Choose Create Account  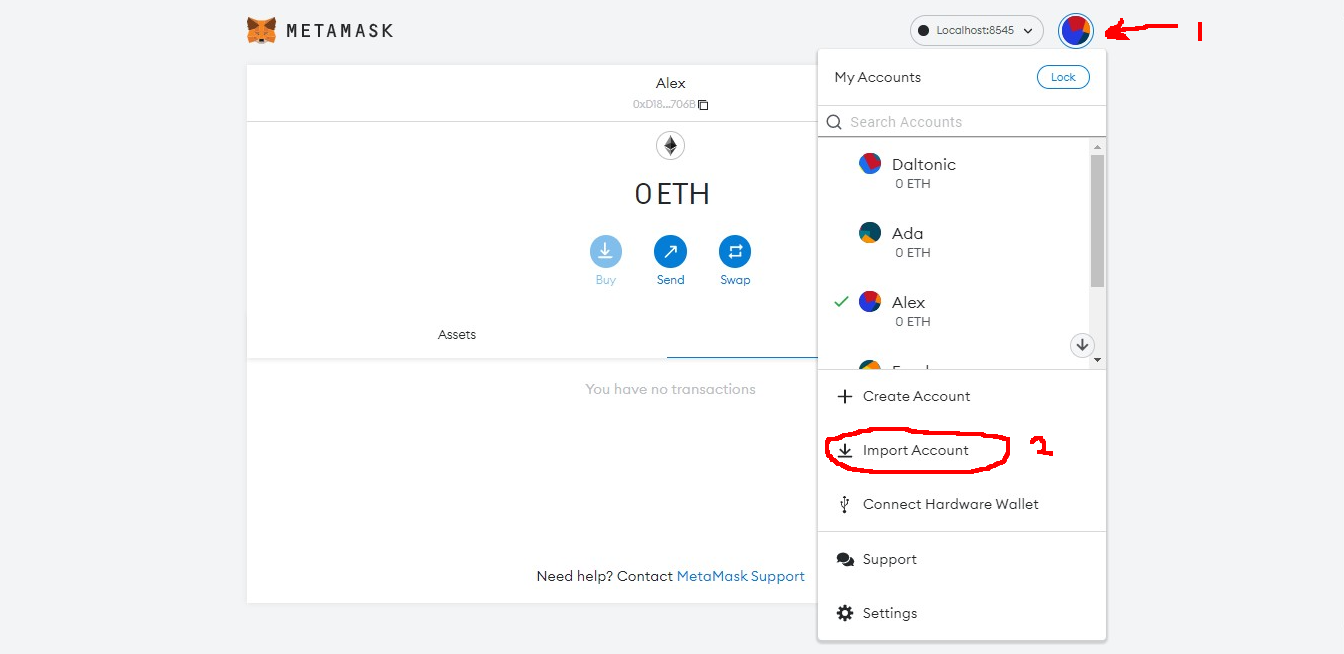[916, 396]
